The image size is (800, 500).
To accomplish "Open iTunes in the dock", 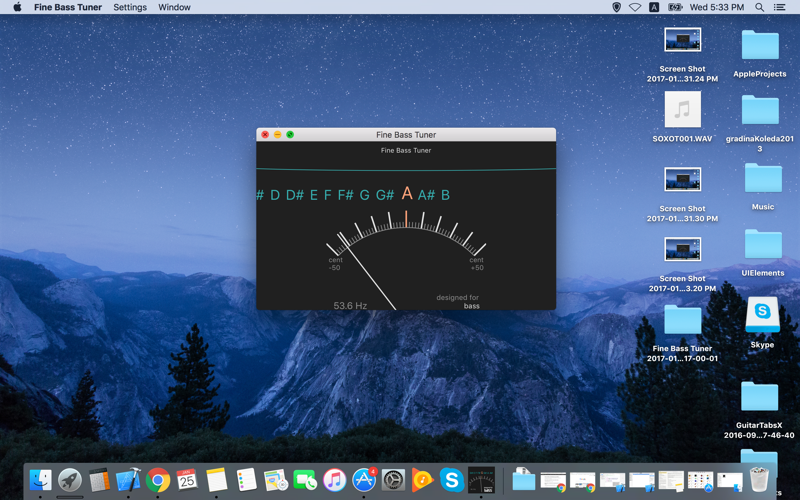I will tap(334, 480).
